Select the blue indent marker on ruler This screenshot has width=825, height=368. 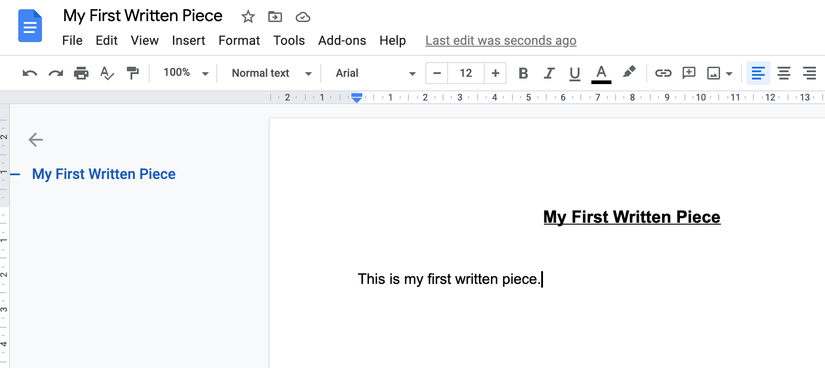357,97
